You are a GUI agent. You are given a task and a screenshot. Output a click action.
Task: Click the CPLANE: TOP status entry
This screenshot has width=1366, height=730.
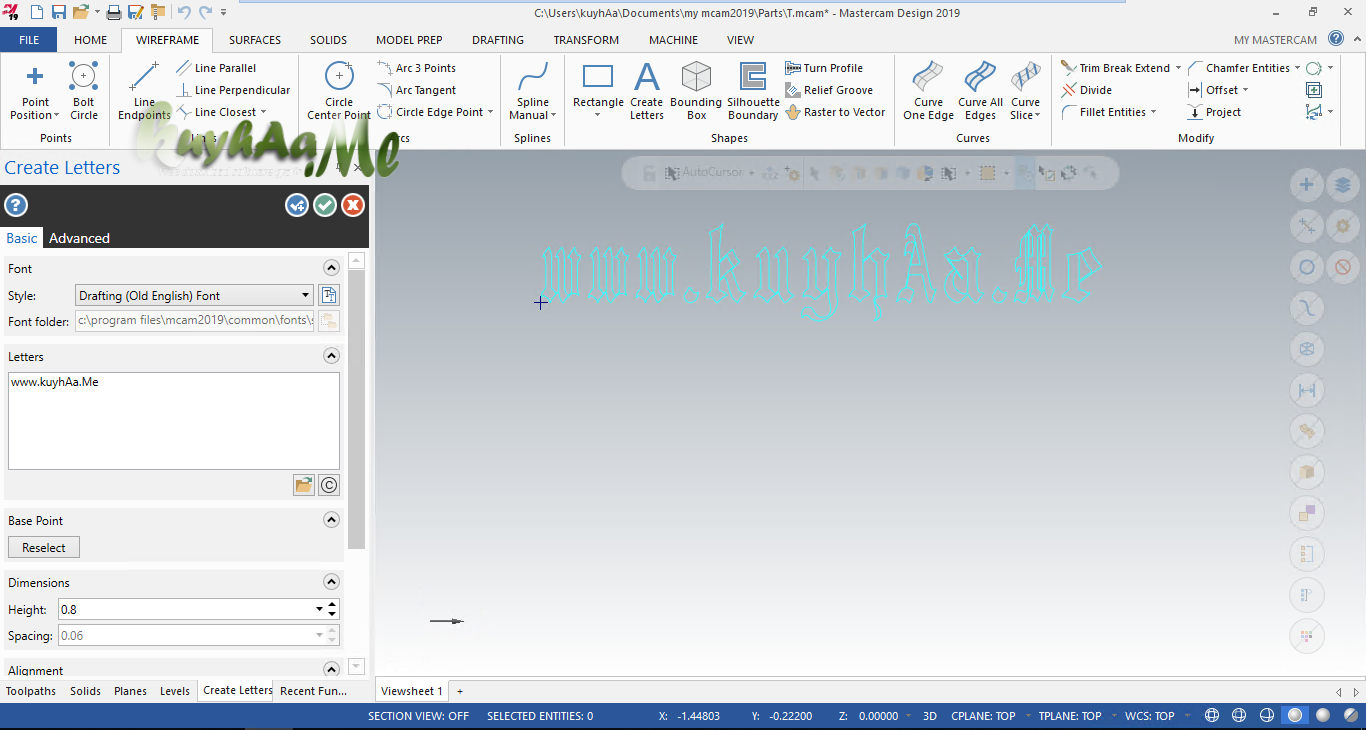coord(983,716)
